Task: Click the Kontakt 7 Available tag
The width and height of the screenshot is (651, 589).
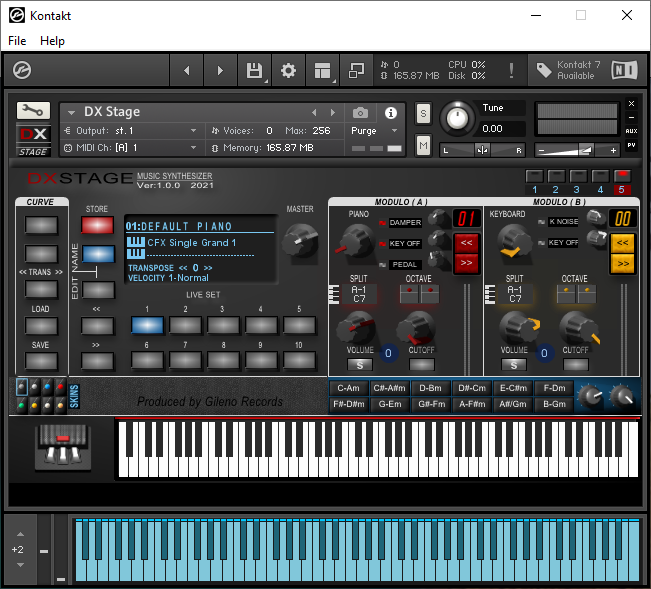Action: pyautogui.click(x=568, y=70)
